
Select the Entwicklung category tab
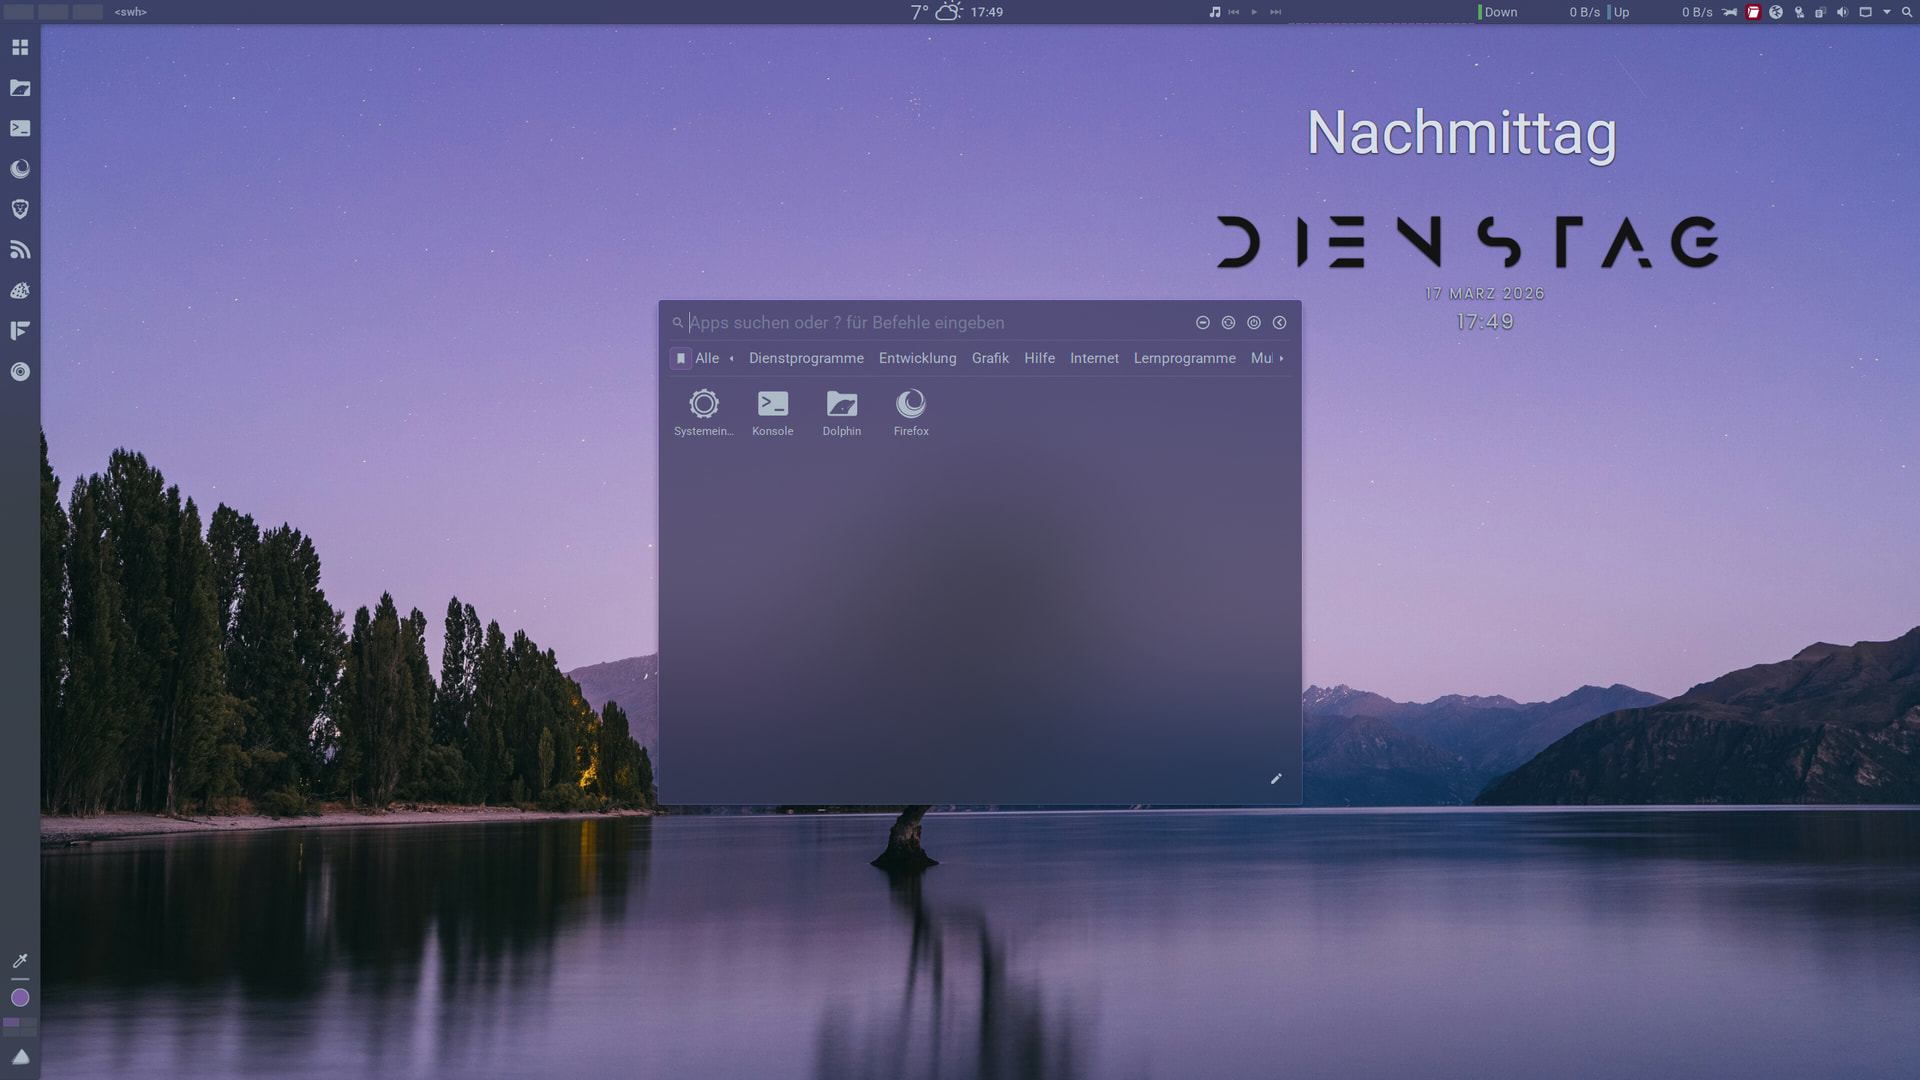[917, 358]
